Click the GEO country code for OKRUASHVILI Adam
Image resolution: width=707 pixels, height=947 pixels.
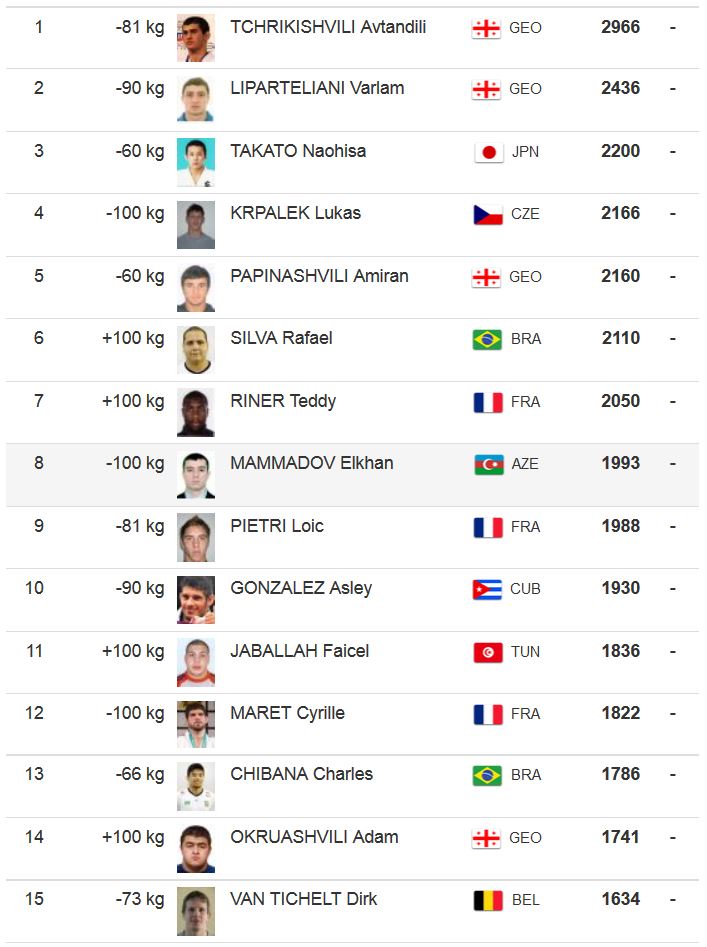click(525, 838)
